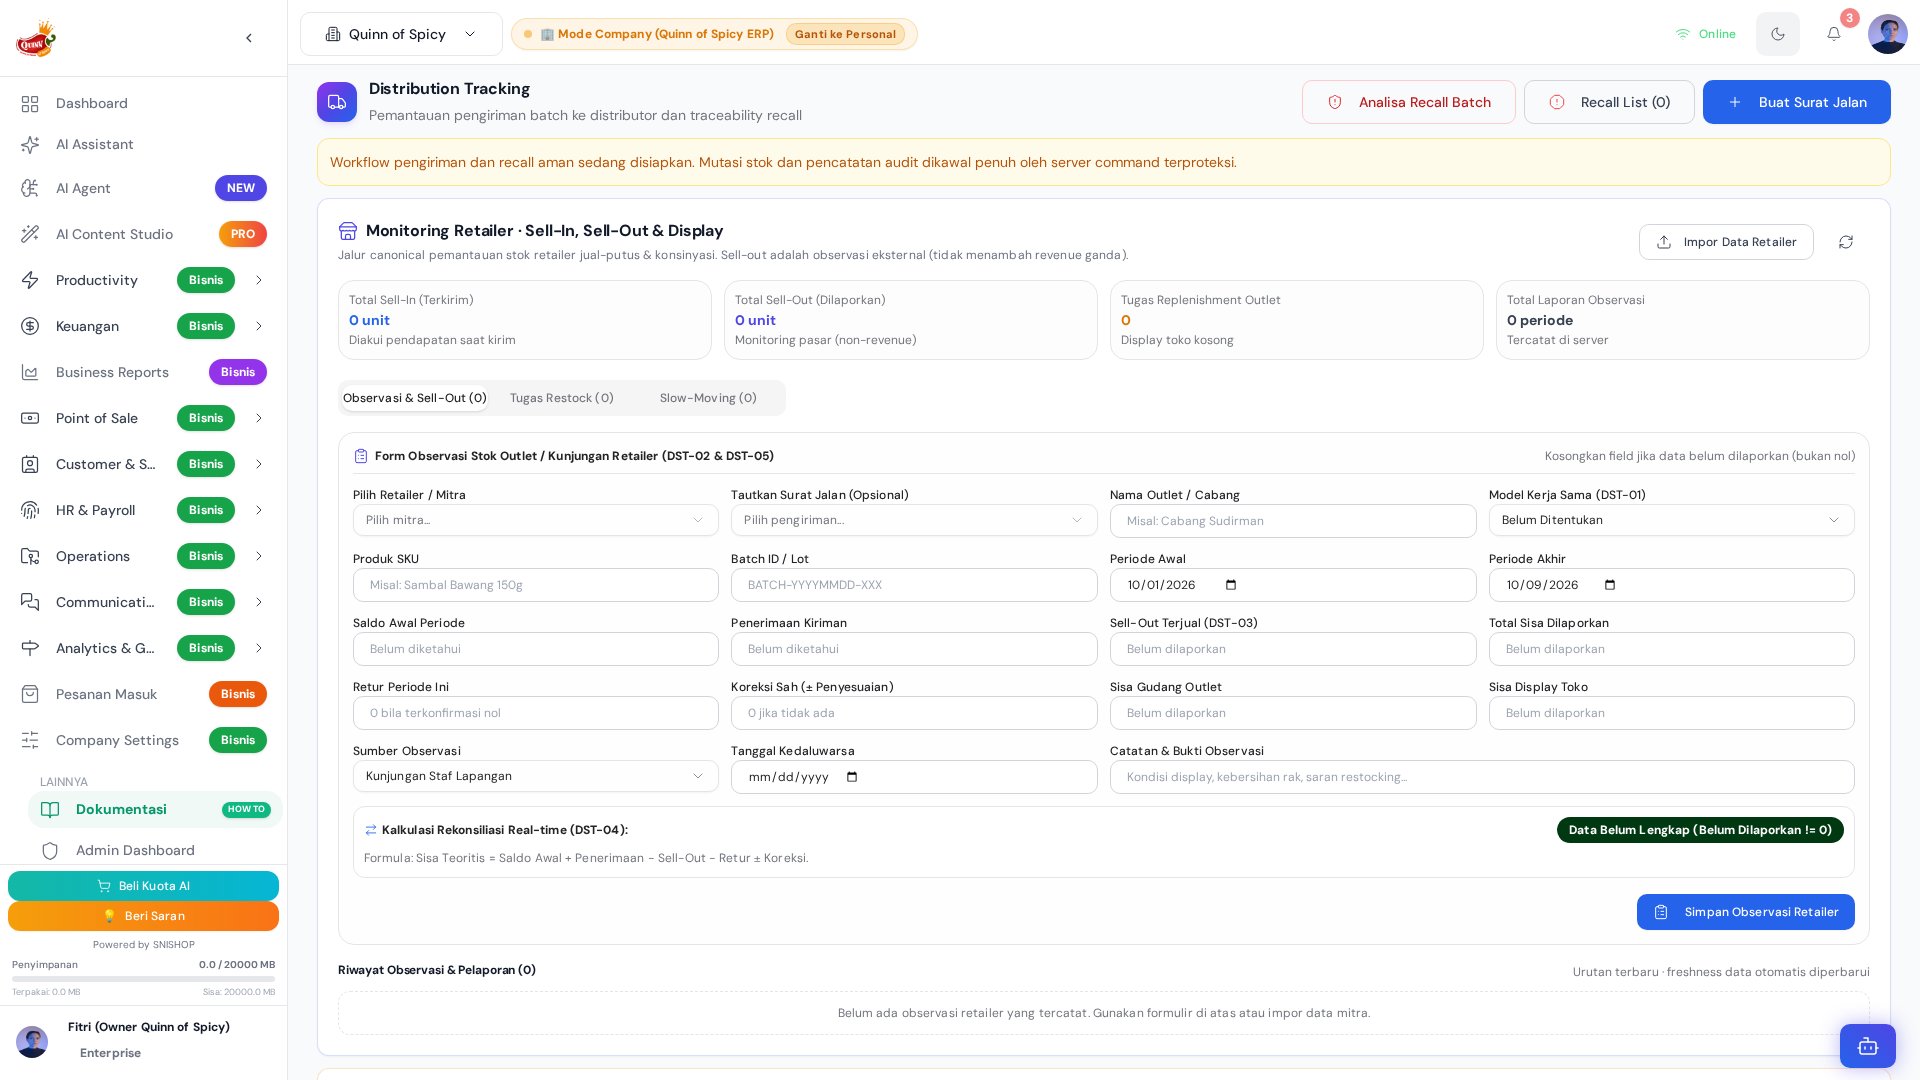Click the Admin Dashboard shield icon
Viewport: 1920px width, 1080px height.
click(x=50, y=851)
